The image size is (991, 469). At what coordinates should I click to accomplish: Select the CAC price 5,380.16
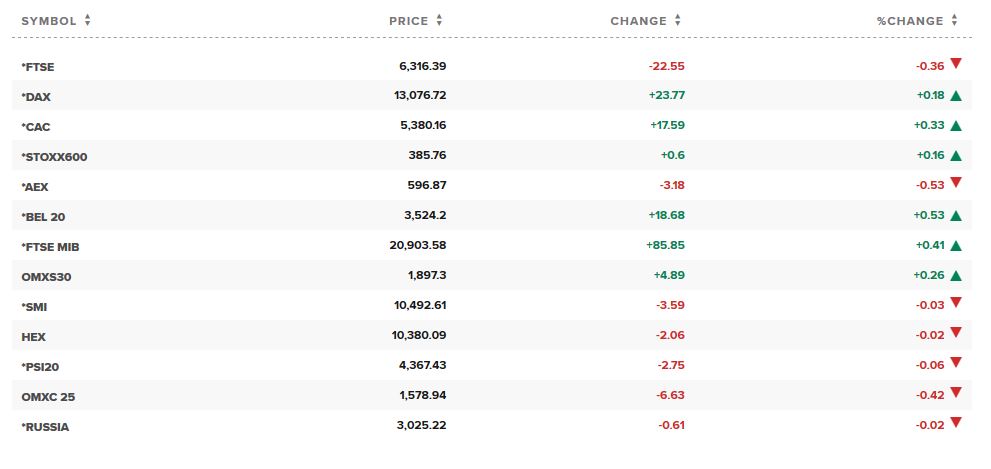423,125
